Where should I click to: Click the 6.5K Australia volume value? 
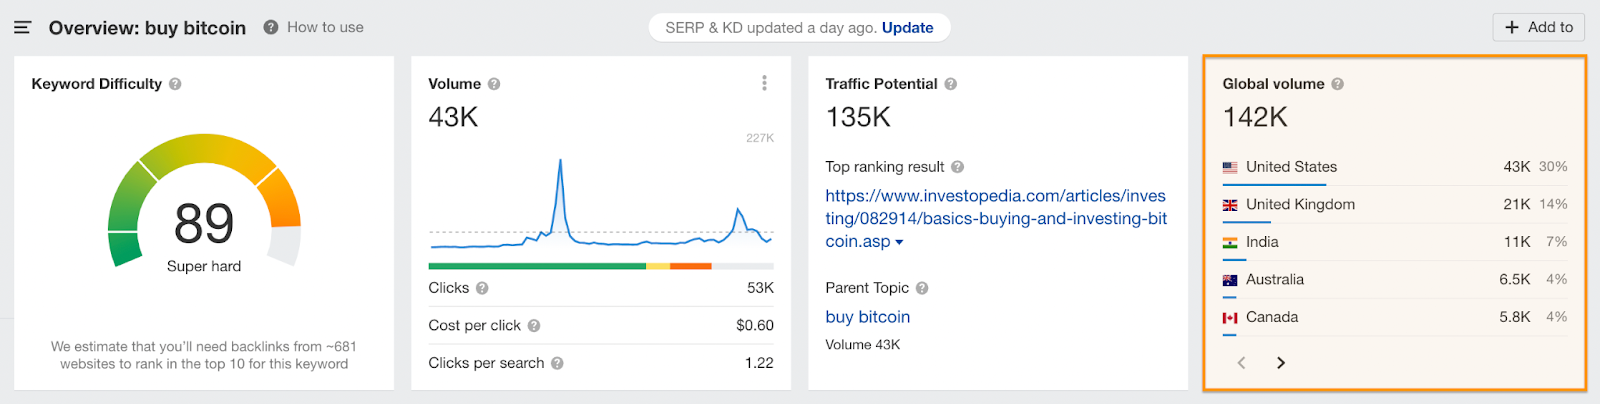click(1515, 280)
